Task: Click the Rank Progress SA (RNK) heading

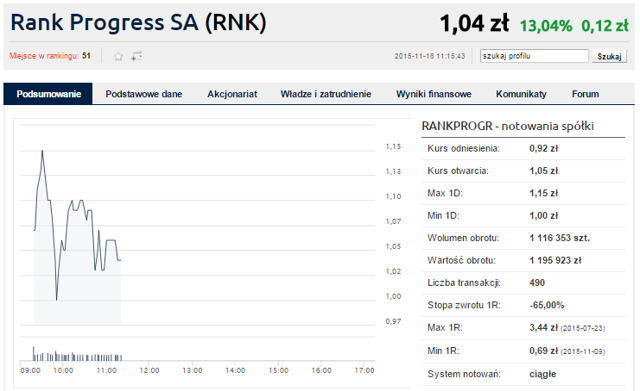Action: point(138,22)
